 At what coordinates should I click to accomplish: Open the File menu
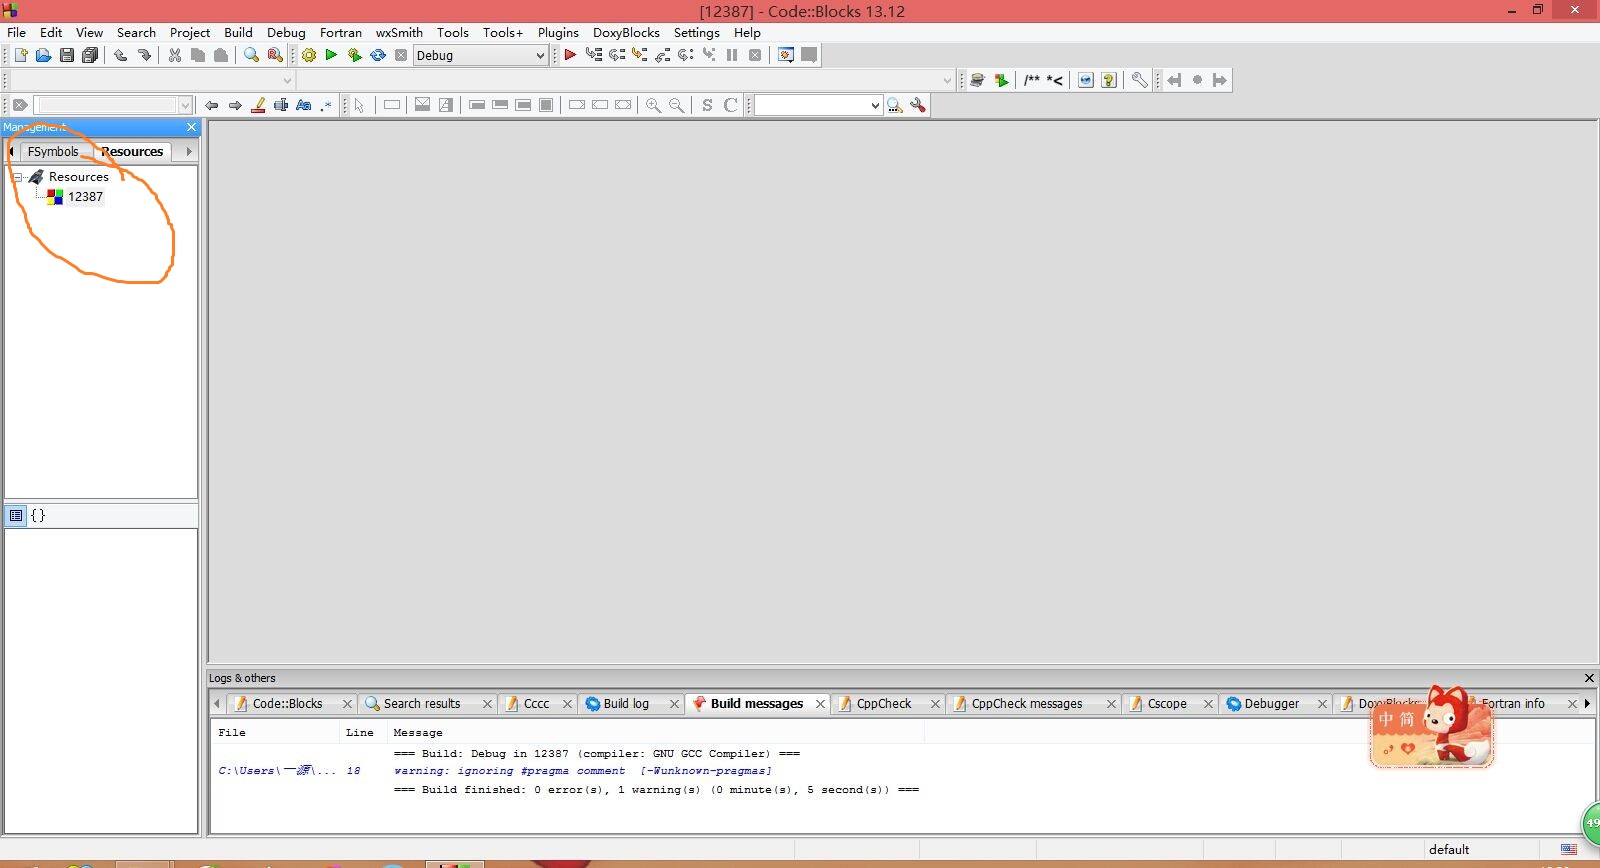(17, 32)
